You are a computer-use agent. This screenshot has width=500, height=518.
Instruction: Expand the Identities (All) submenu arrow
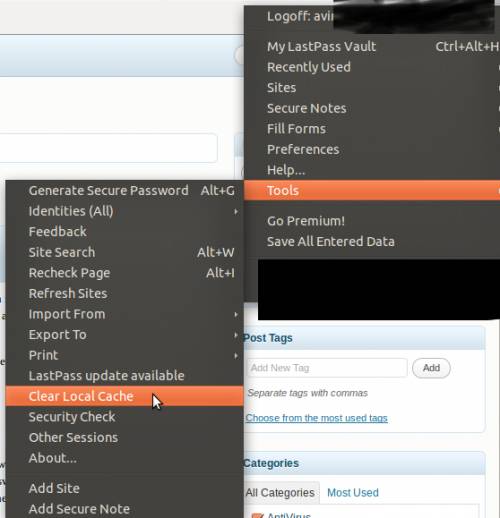[x=236, y=211]
